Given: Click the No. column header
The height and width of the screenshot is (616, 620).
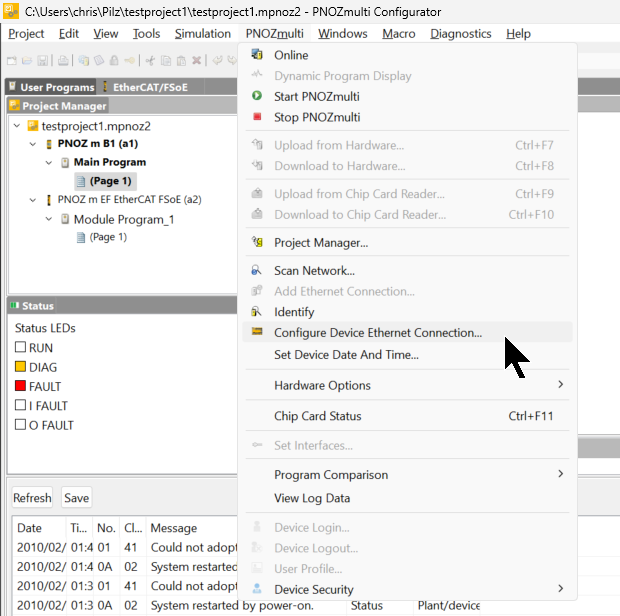Looking at the screenshot, I should pyautogui.click(x=106, y=528).
